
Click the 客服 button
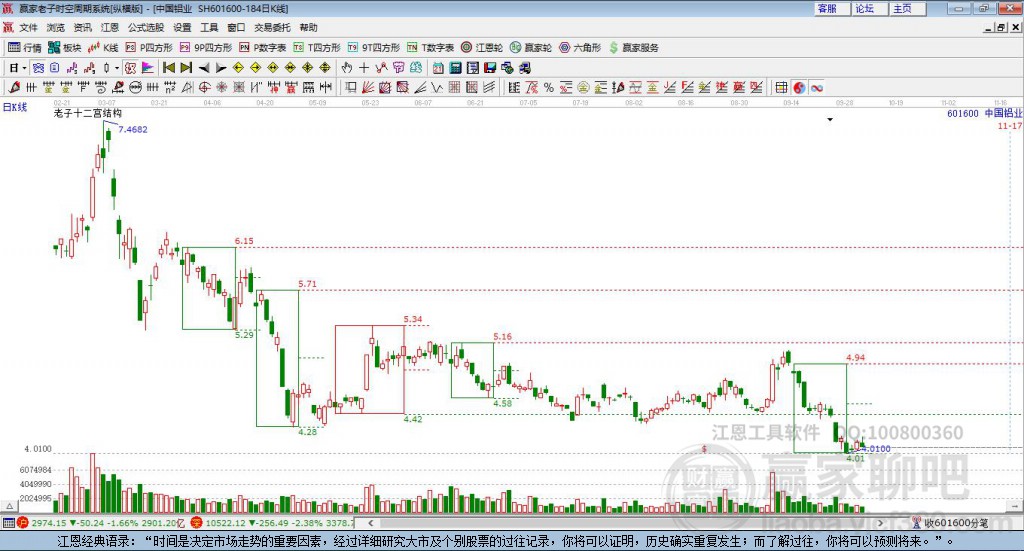coord(832,8)
